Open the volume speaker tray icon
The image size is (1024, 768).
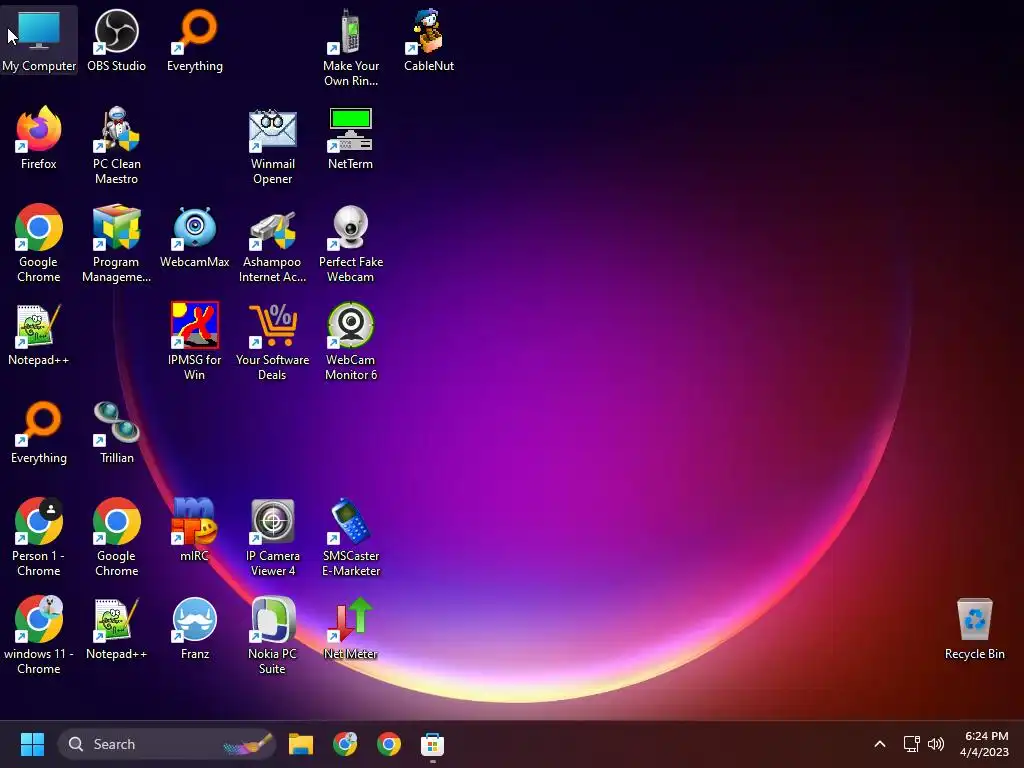[x=936, y=744]
